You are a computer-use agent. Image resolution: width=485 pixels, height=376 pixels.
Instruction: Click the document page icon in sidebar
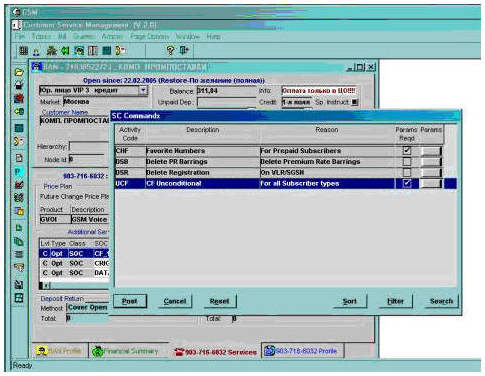[19, 158]
